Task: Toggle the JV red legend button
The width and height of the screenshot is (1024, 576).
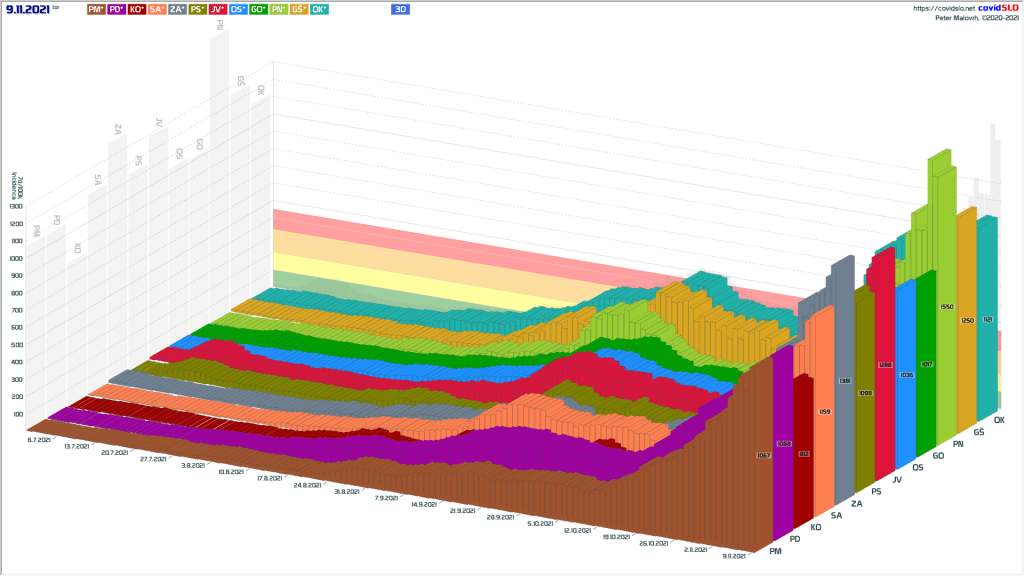Action: tap(218, 9)
